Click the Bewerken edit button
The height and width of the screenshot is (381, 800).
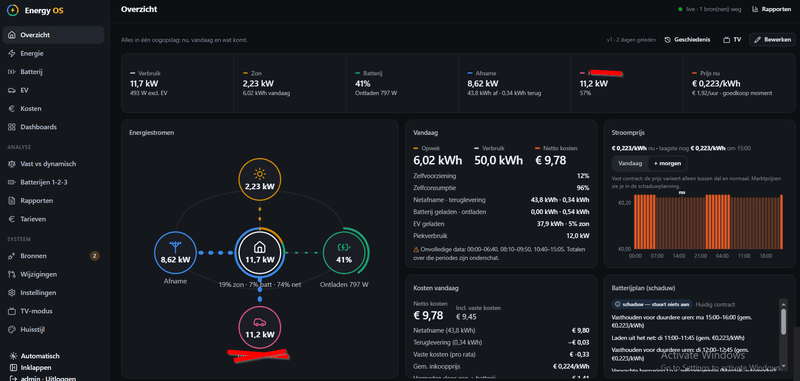click(x=772, y=39)
